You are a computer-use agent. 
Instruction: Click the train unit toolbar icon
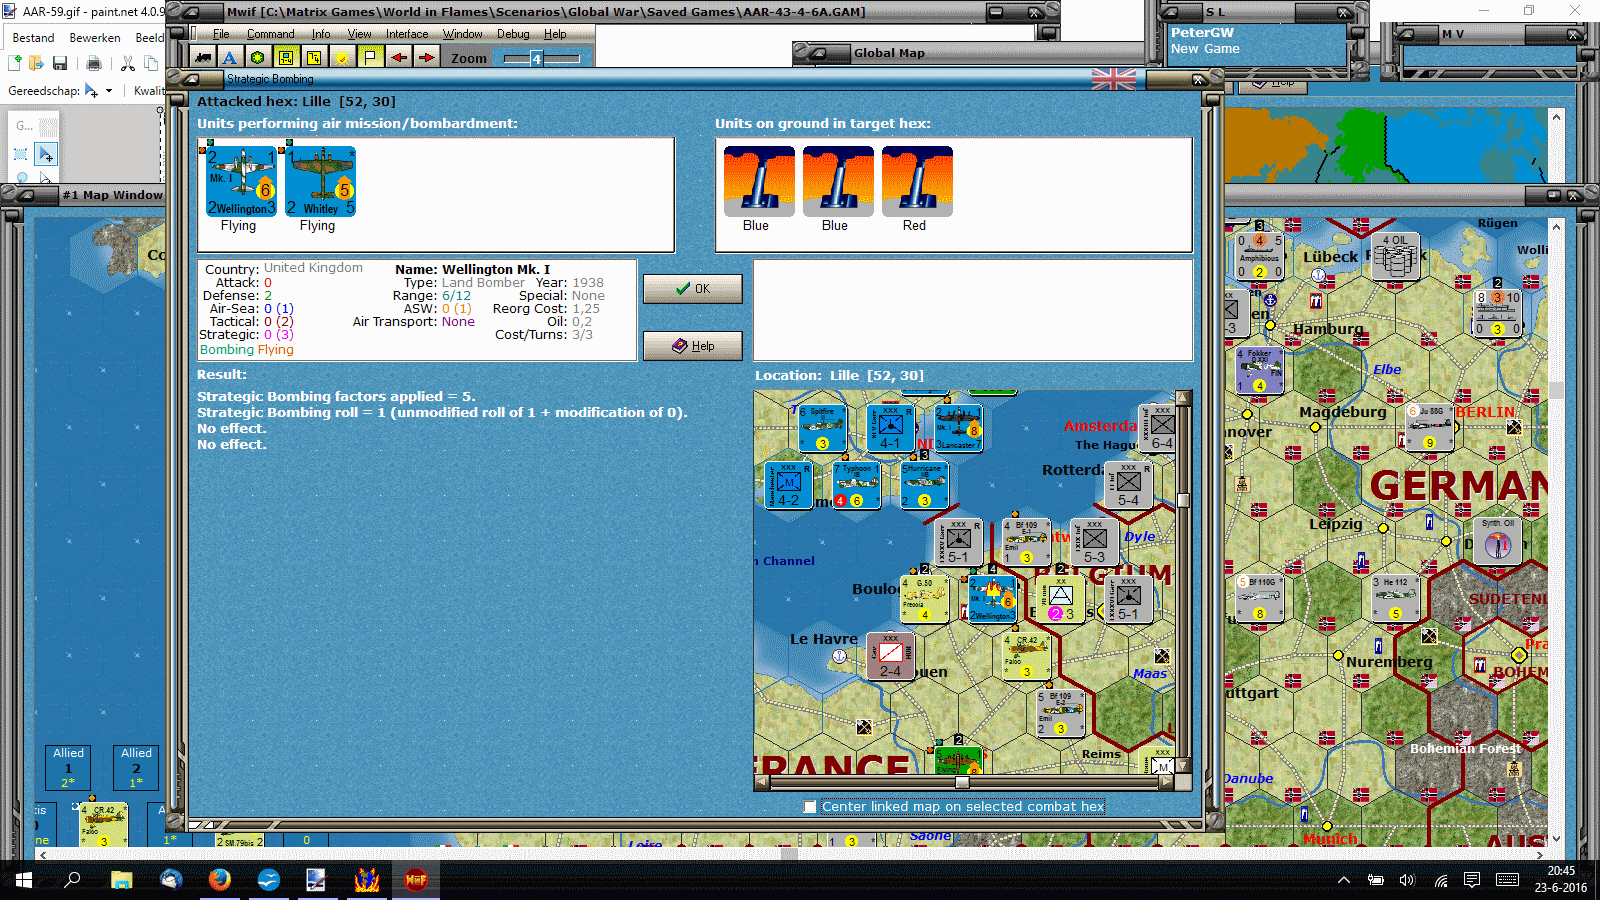click(x=204, y=58)
